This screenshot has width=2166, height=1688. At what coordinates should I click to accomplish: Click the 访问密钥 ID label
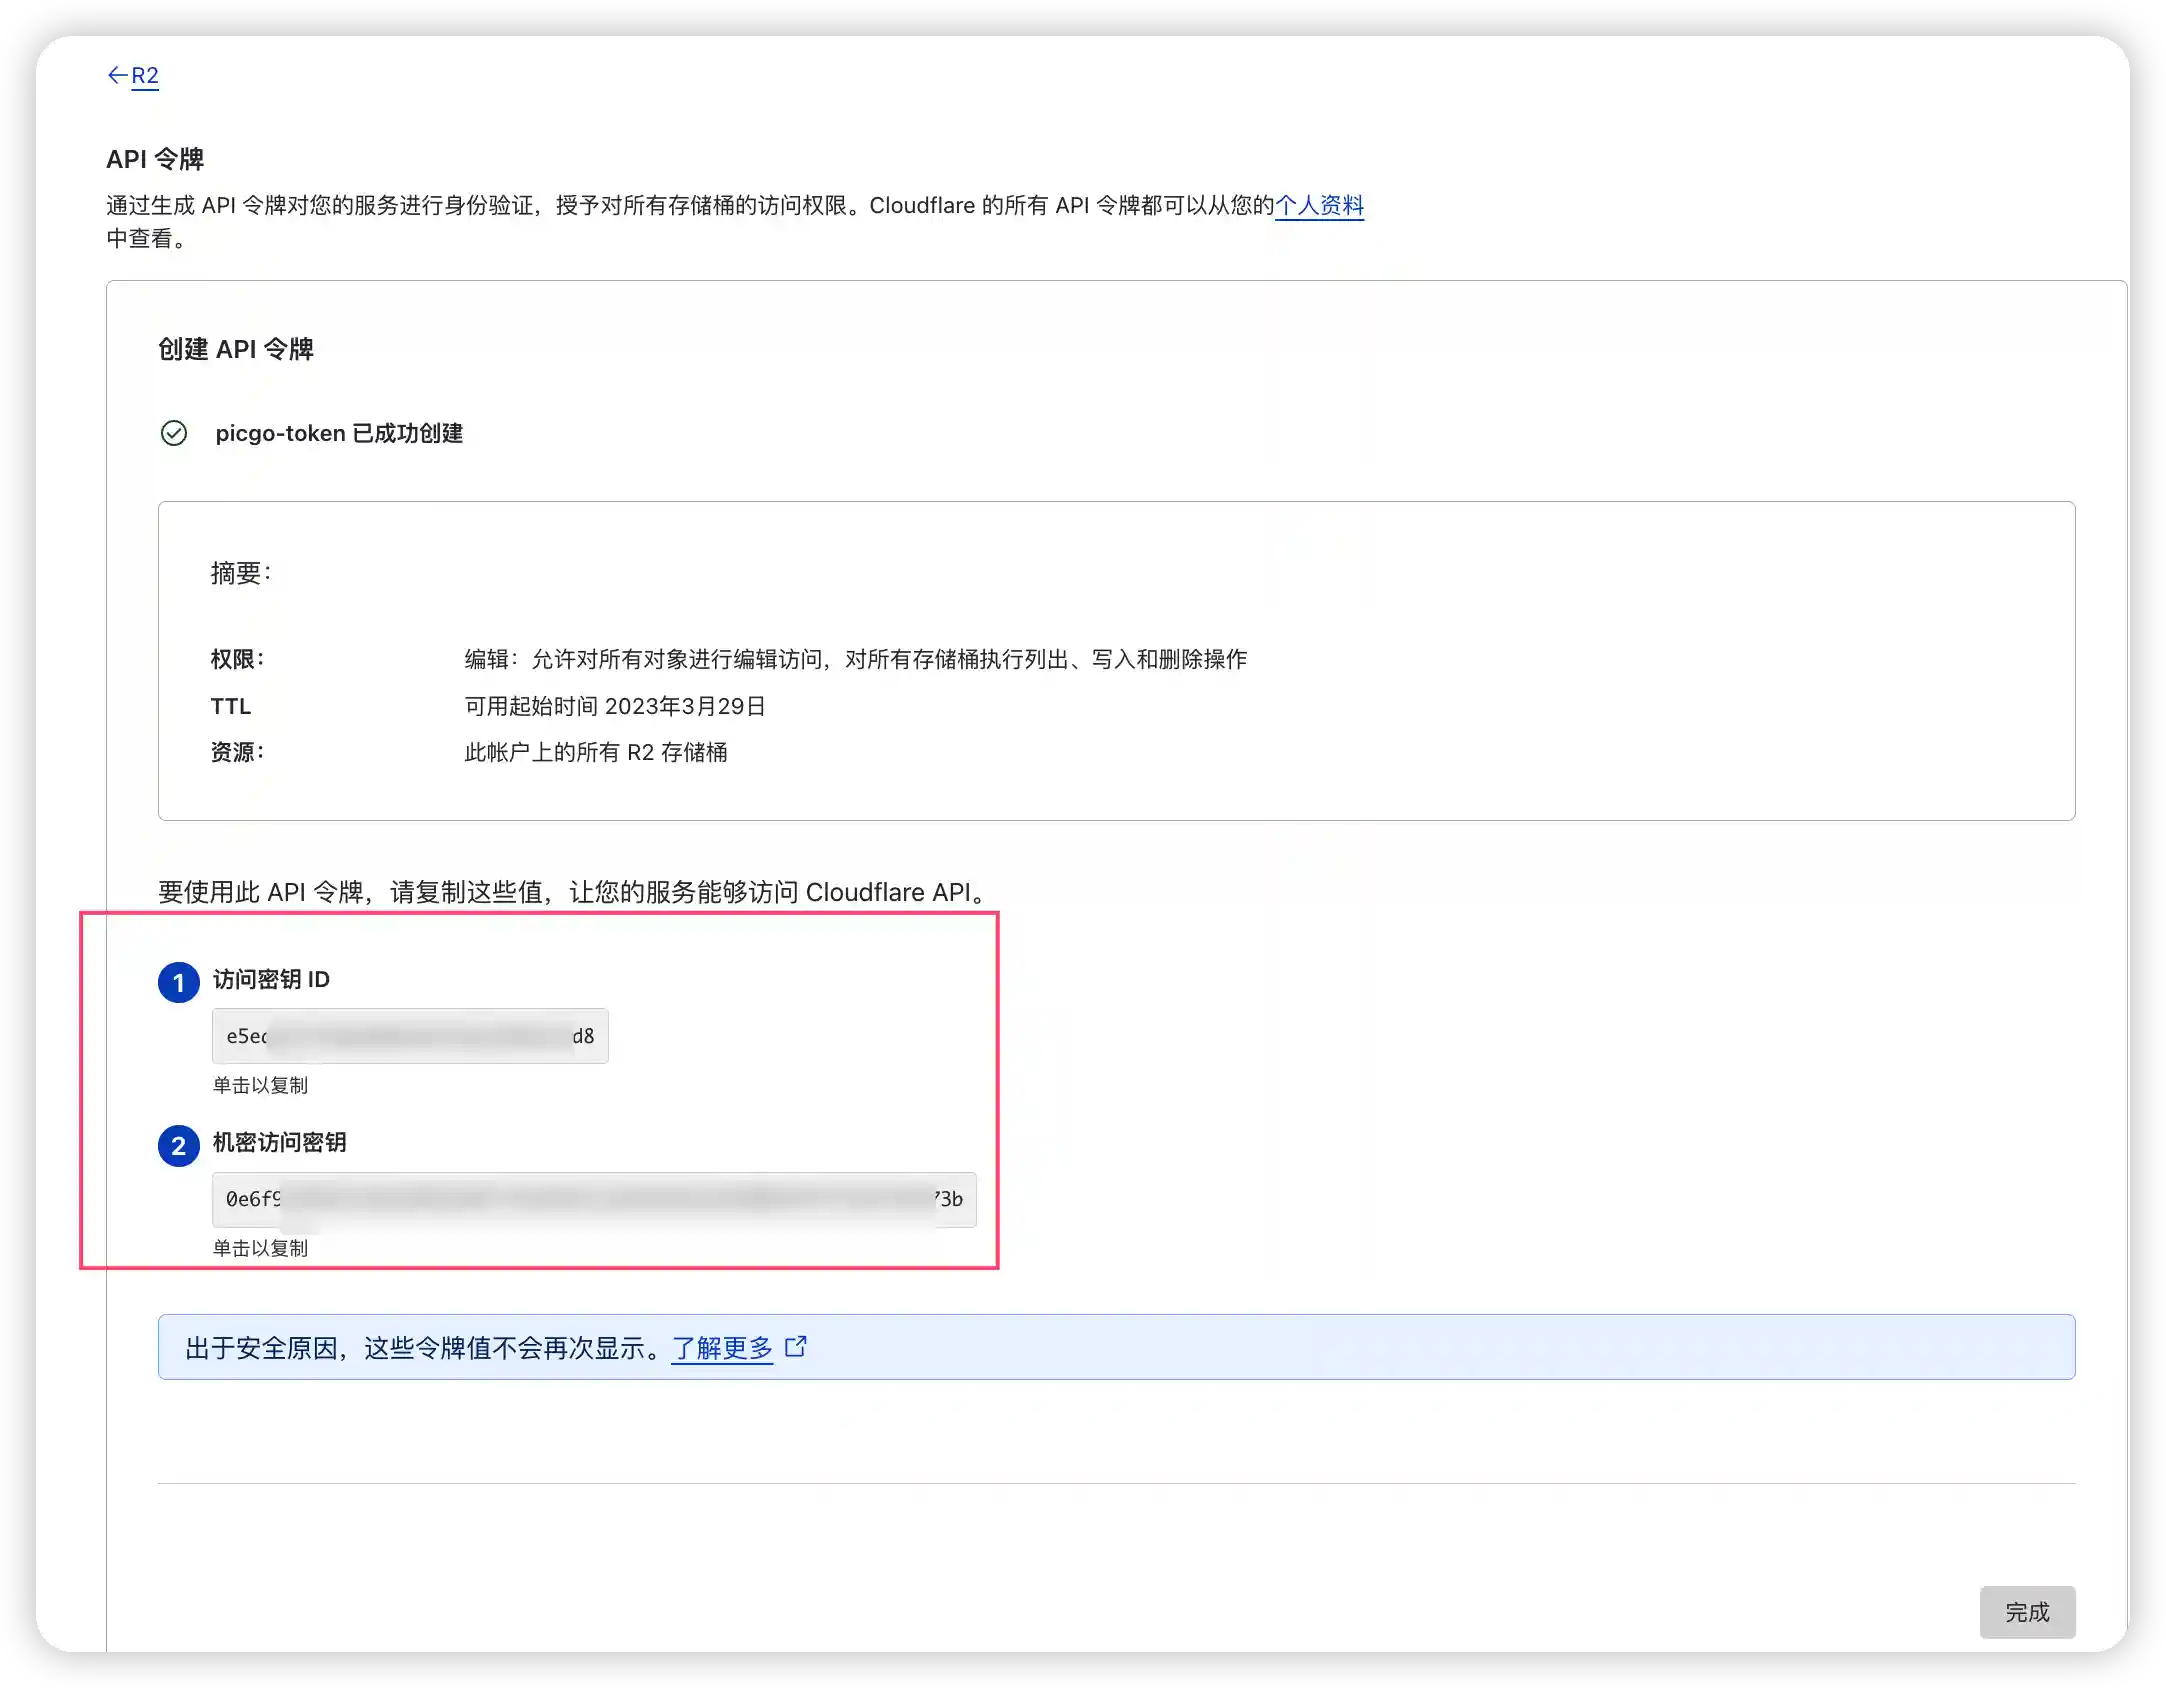pos(270,981)
